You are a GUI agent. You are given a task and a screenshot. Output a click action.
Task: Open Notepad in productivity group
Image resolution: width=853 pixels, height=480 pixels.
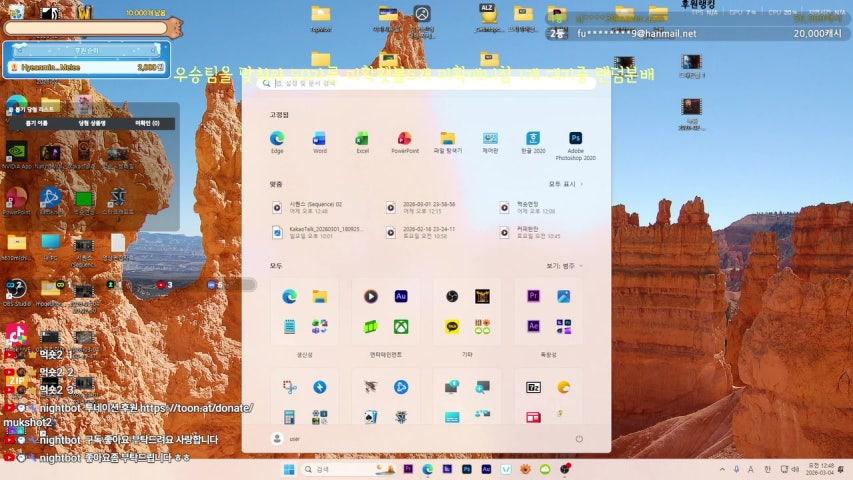(289, 327)
